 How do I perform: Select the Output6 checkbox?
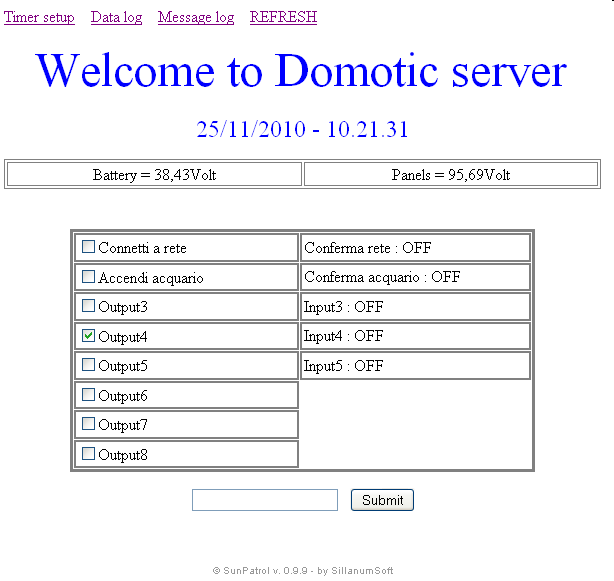pyautogui.click(x=89, y=395)
